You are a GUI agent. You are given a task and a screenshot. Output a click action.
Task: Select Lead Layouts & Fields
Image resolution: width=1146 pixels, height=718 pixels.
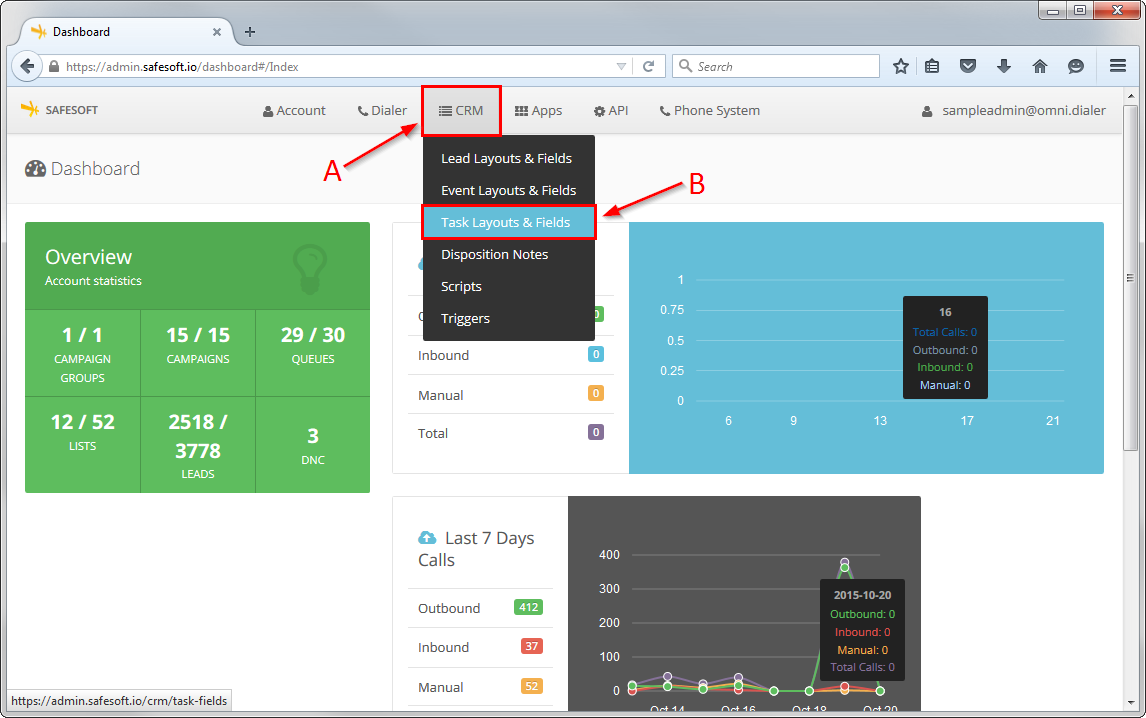(x=509, y=159)
